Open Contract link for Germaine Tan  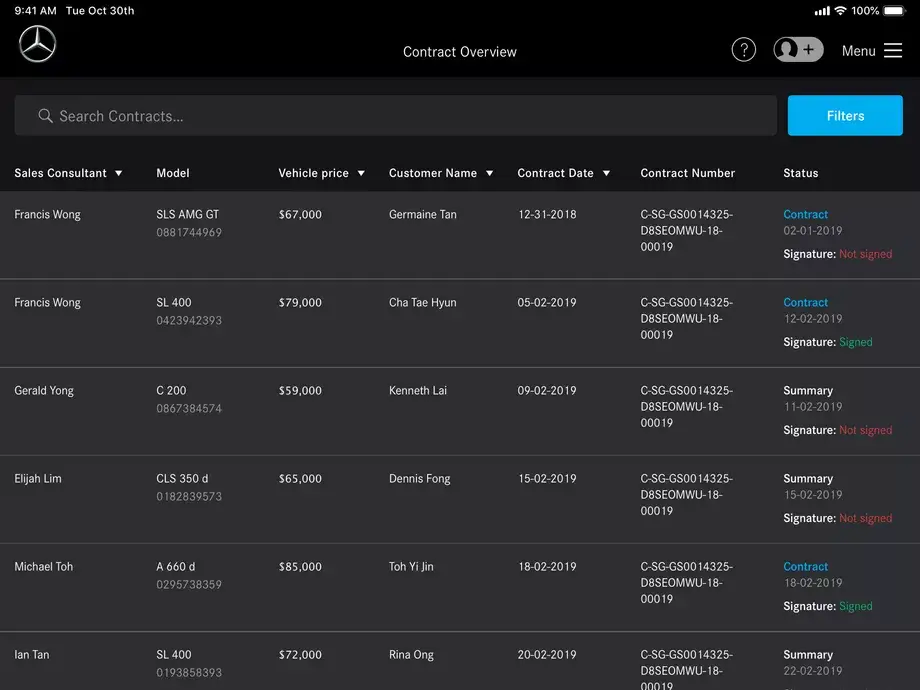(x=805, y=214)
